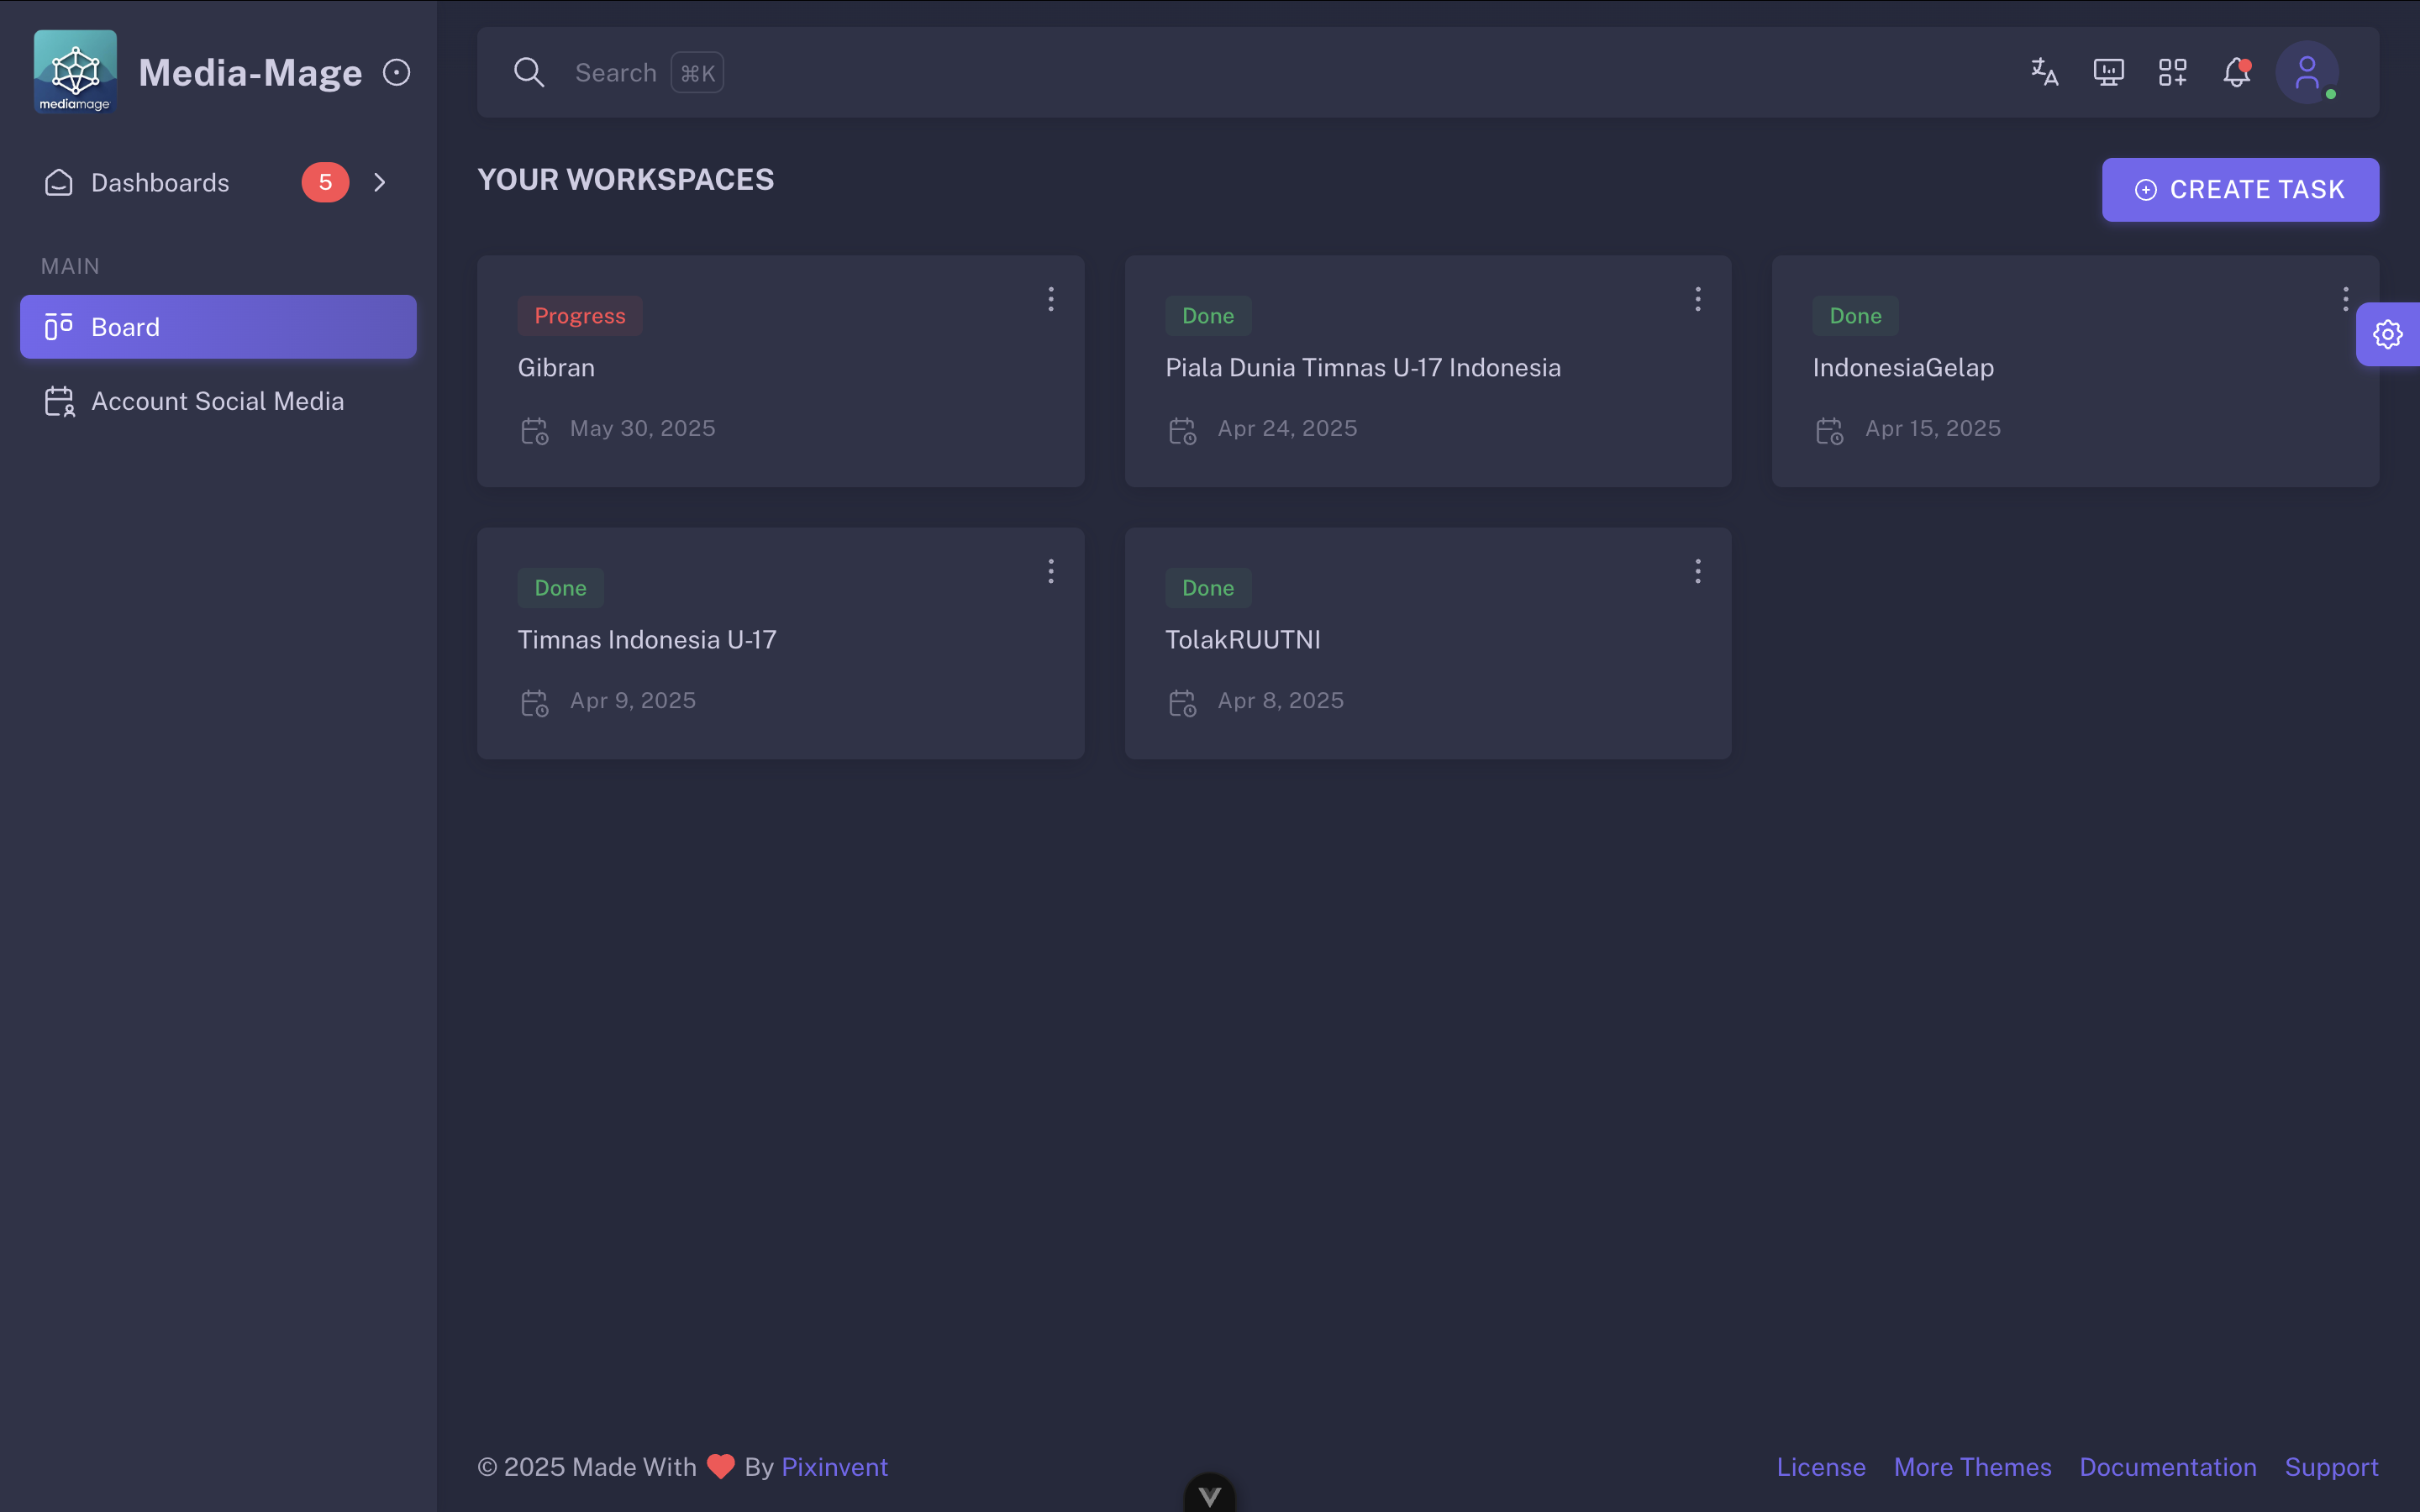
Task: Toggle sidebar pin next to Media-Mage
Action: point(396,72)
